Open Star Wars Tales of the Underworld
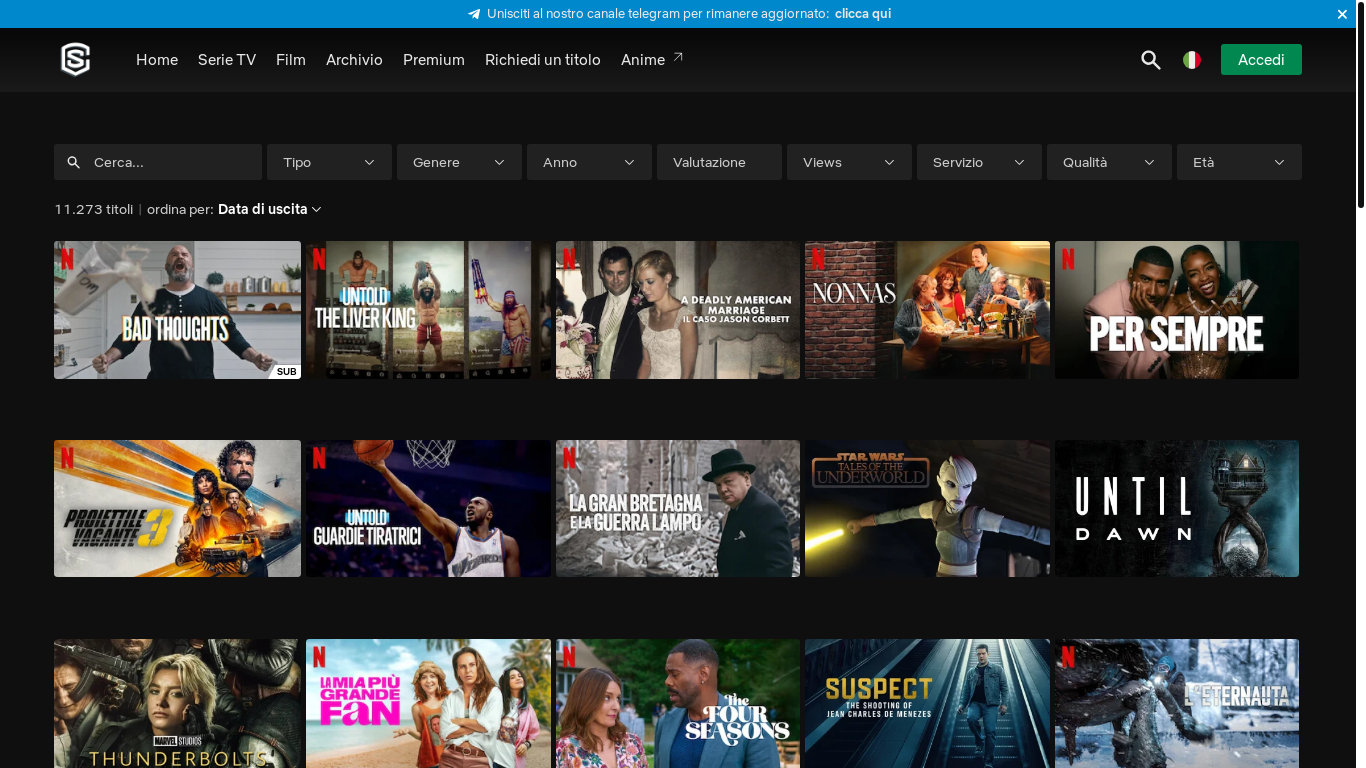Viewport: 1366px width, 768px height. point(927,508)
